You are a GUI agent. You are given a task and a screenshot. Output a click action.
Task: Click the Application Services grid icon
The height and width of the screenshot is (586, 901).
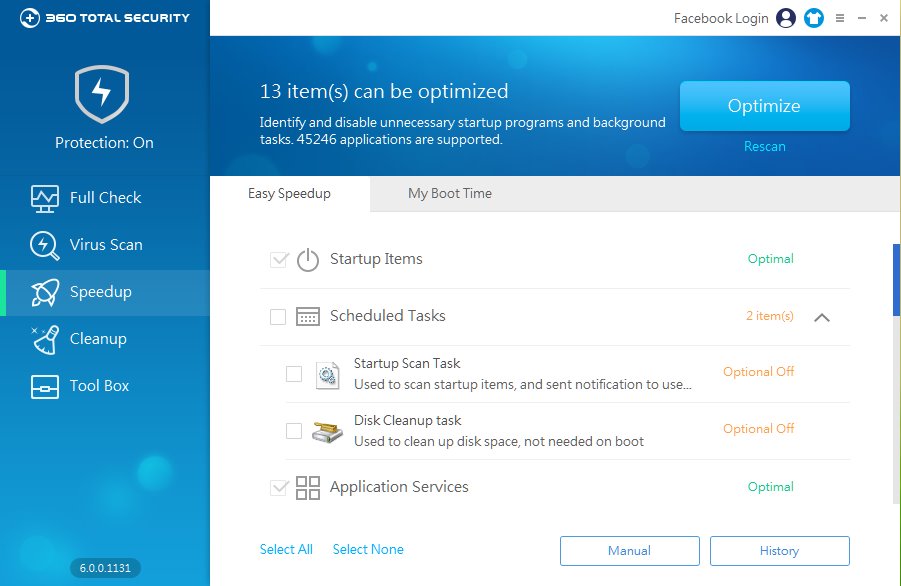(308, 488)
